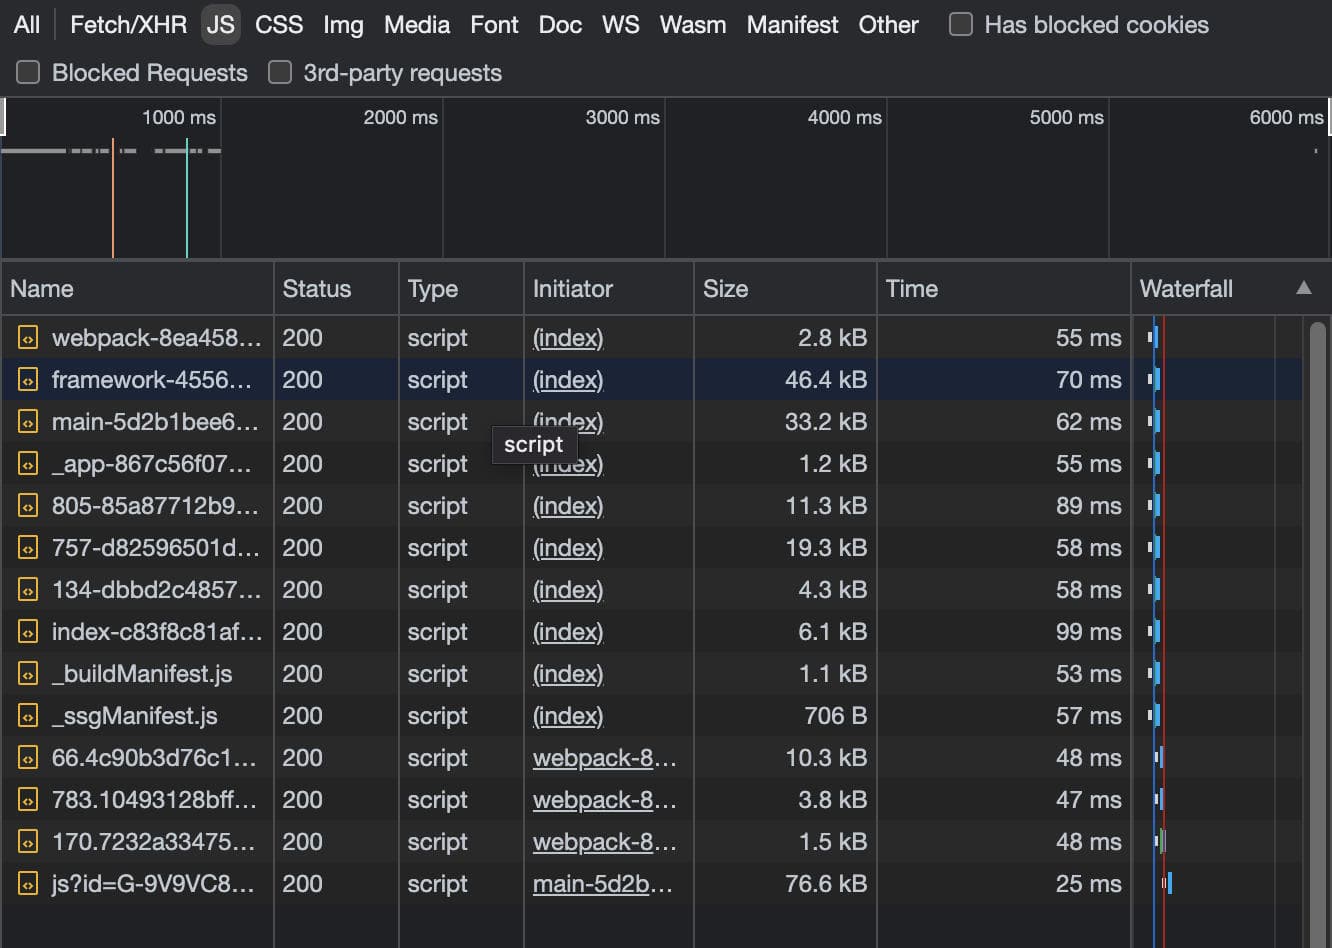Screen dimensions: 1332x948
Task: Select the script icon next to _buildManifest.js
Action: (x=28, y=674)
